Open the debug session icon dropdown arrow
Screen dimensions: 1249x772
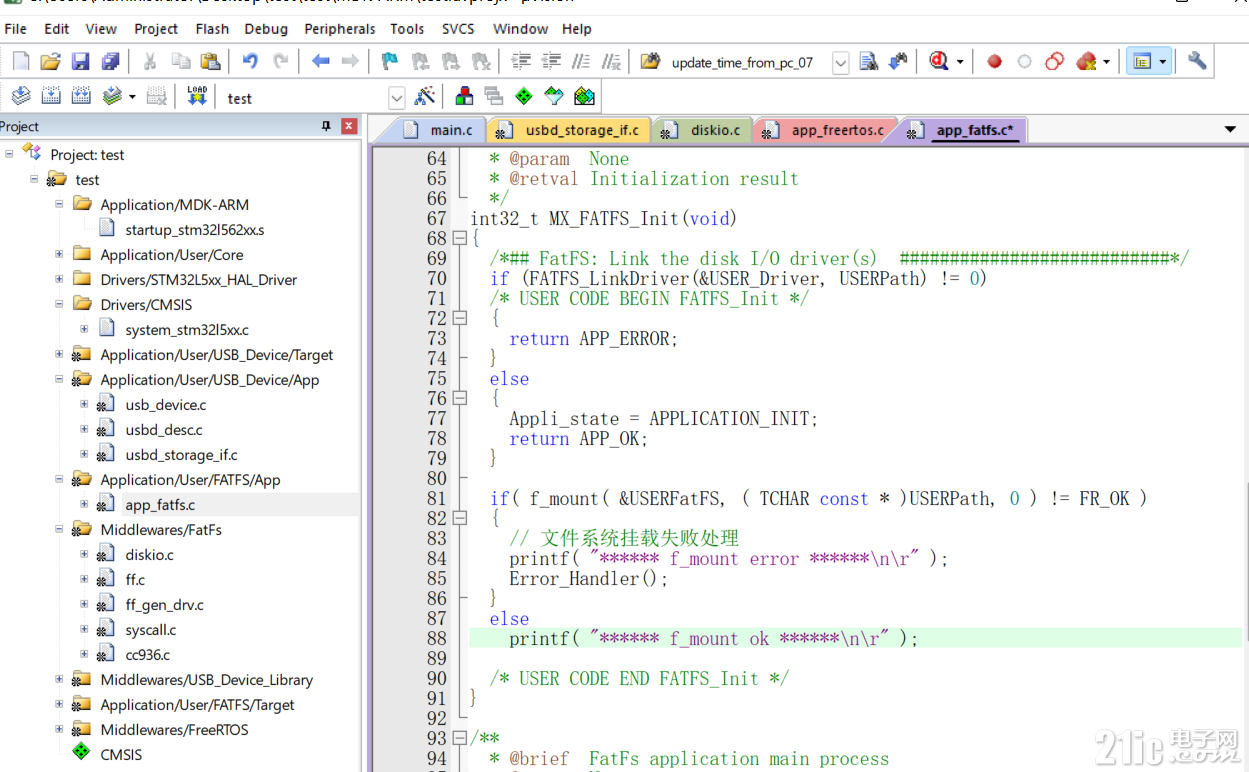coord(960,62)
